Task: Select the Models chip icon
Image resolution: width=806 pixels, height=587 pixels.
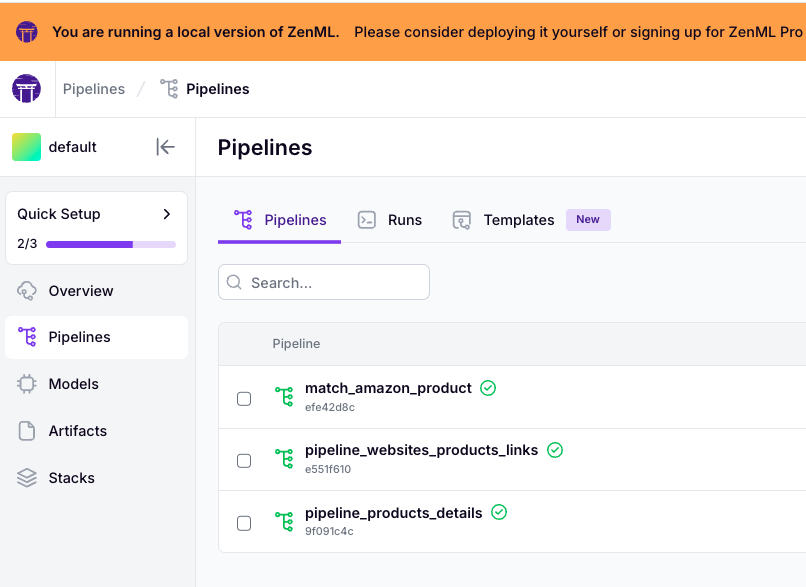Action: coord(27,384)
